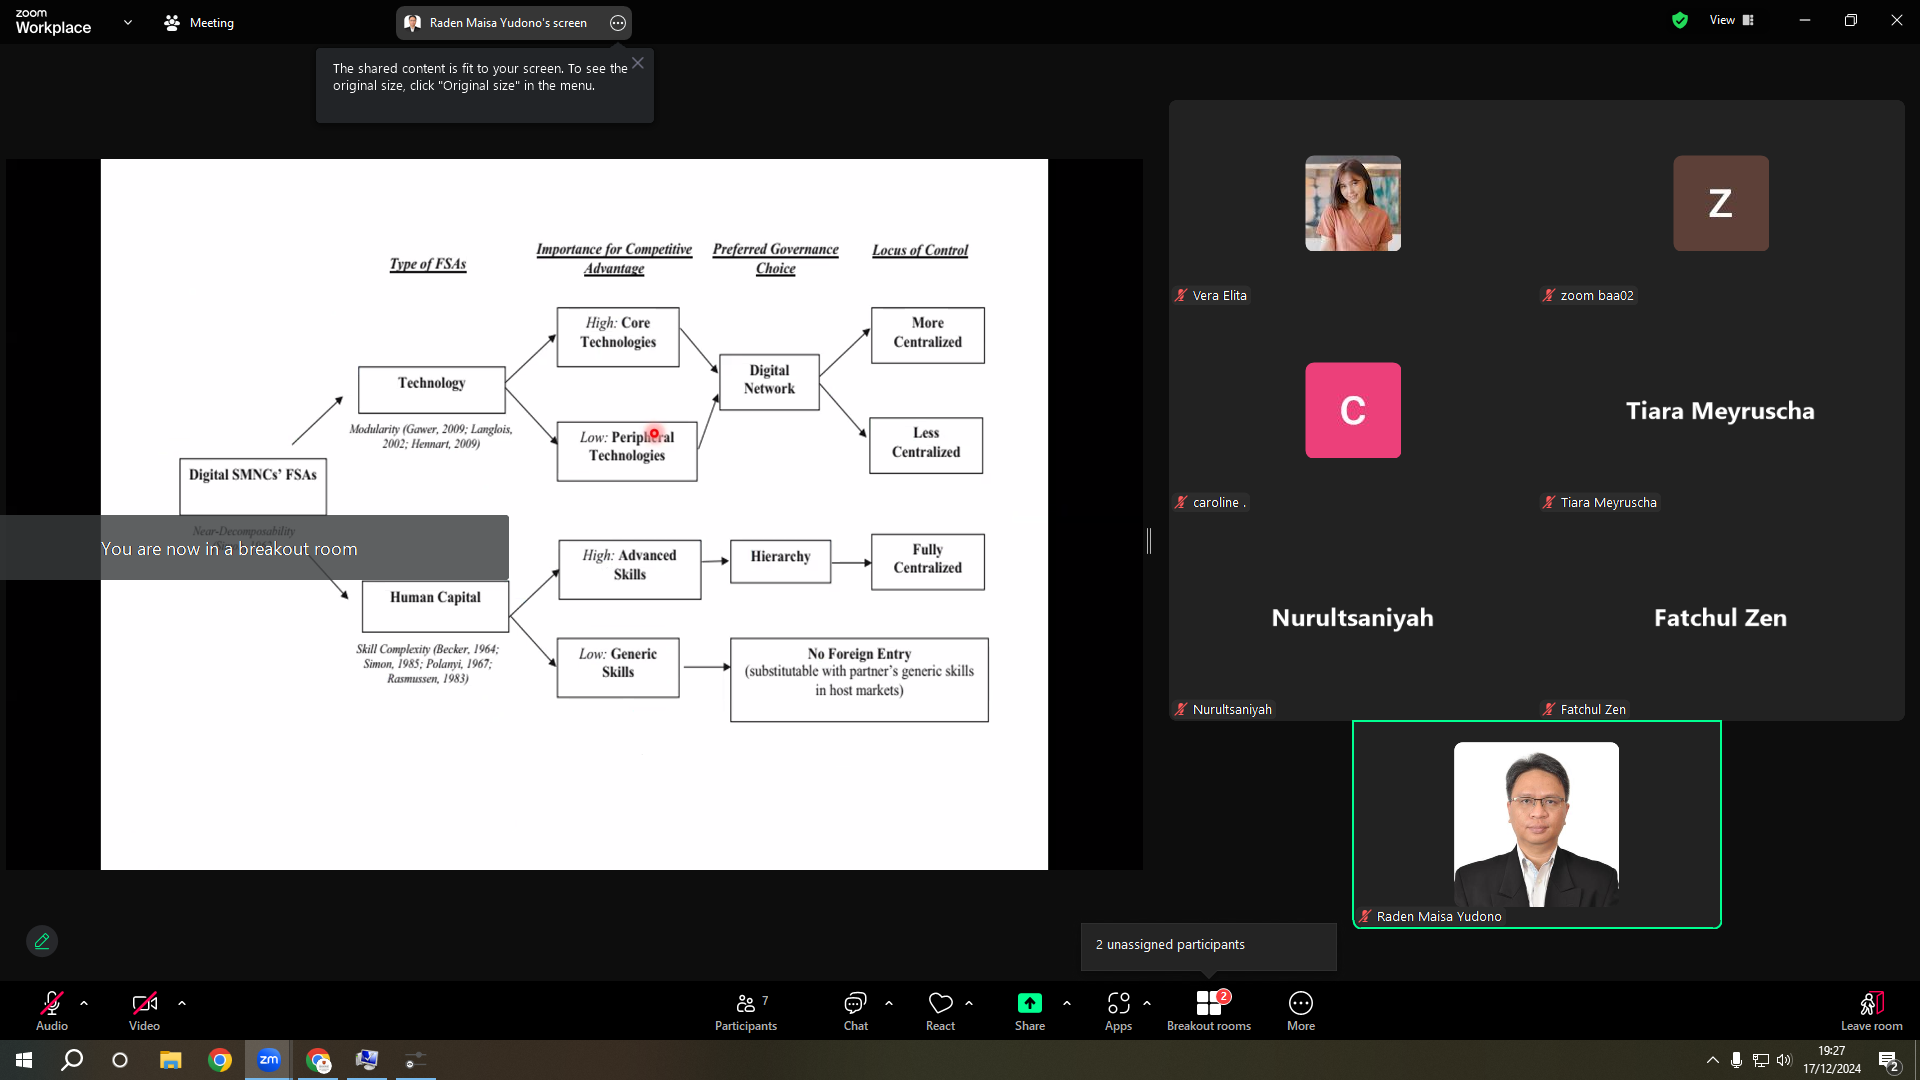Open the More options menu
This screenshot has width=1920, height=1080.
point(1301,1010)
